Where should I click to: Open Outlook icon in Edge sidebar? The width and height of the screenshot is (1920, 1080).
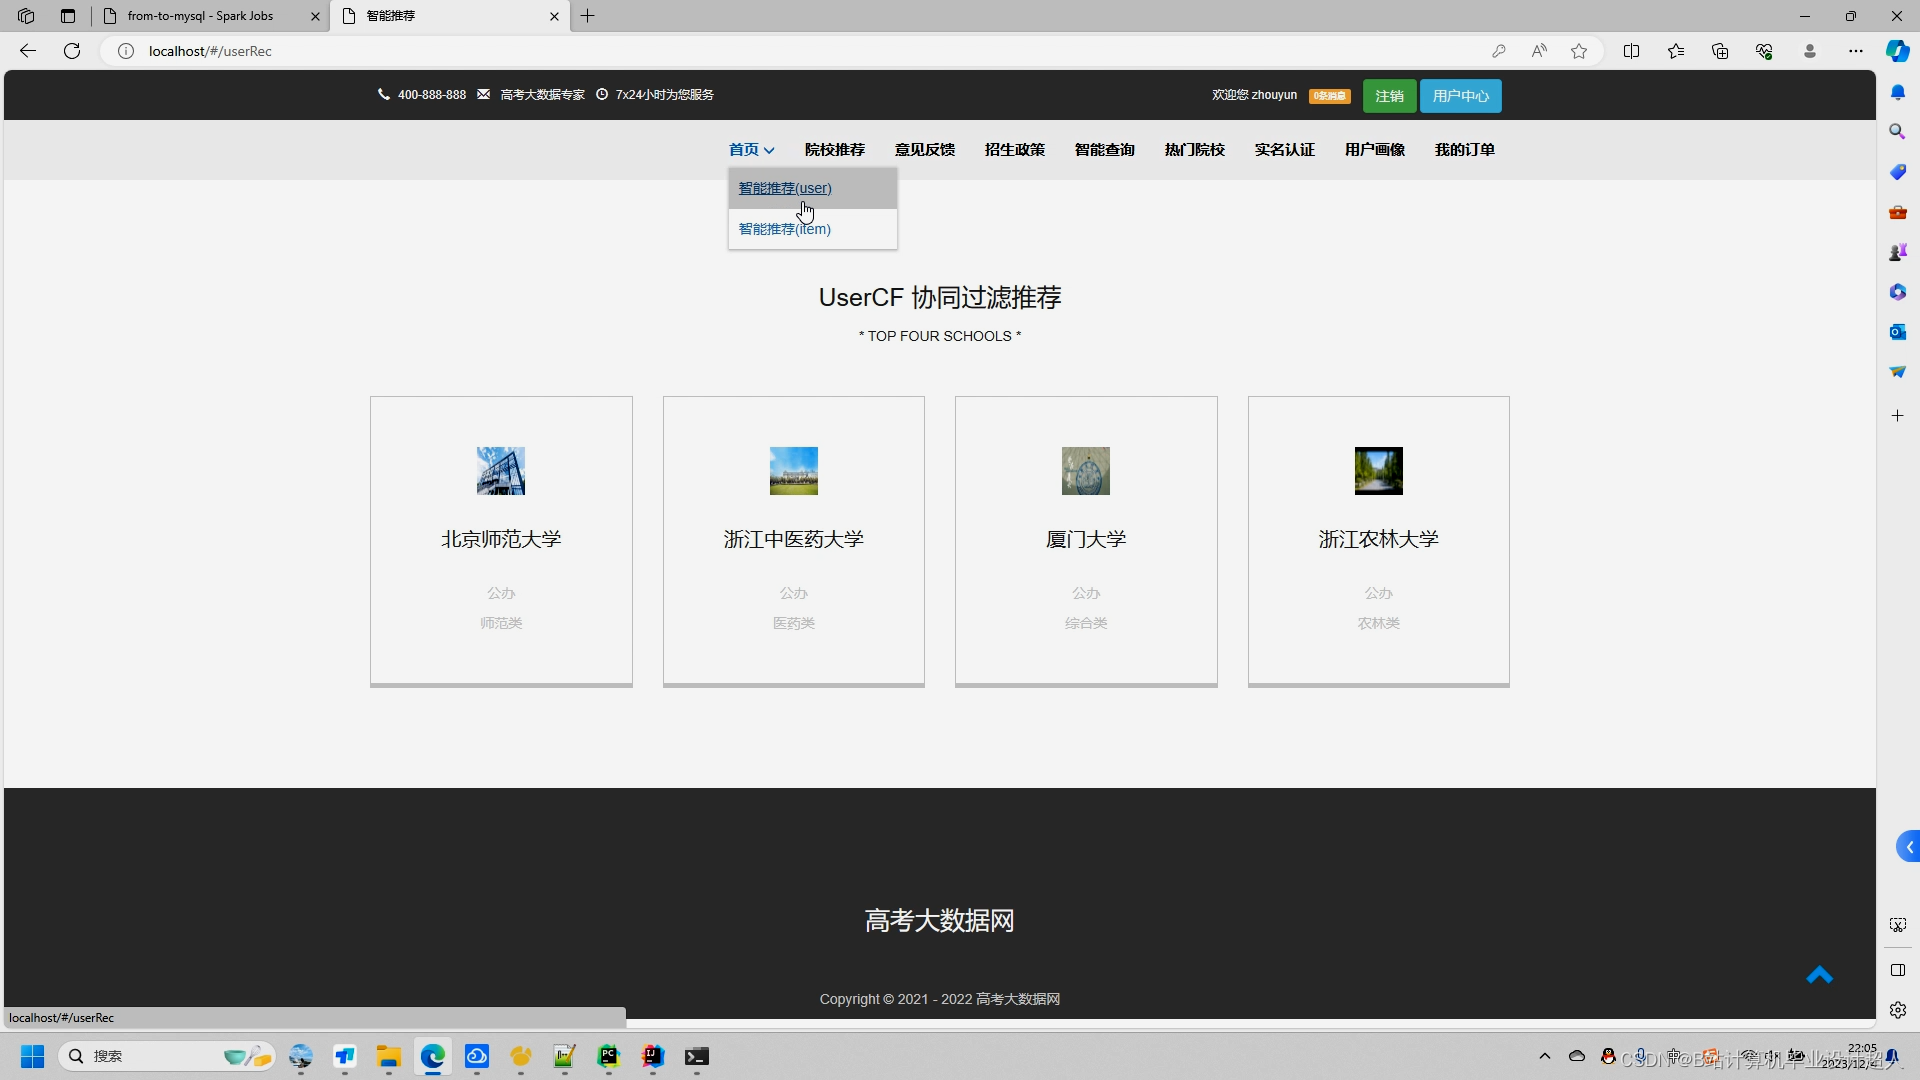(1897, 331)
